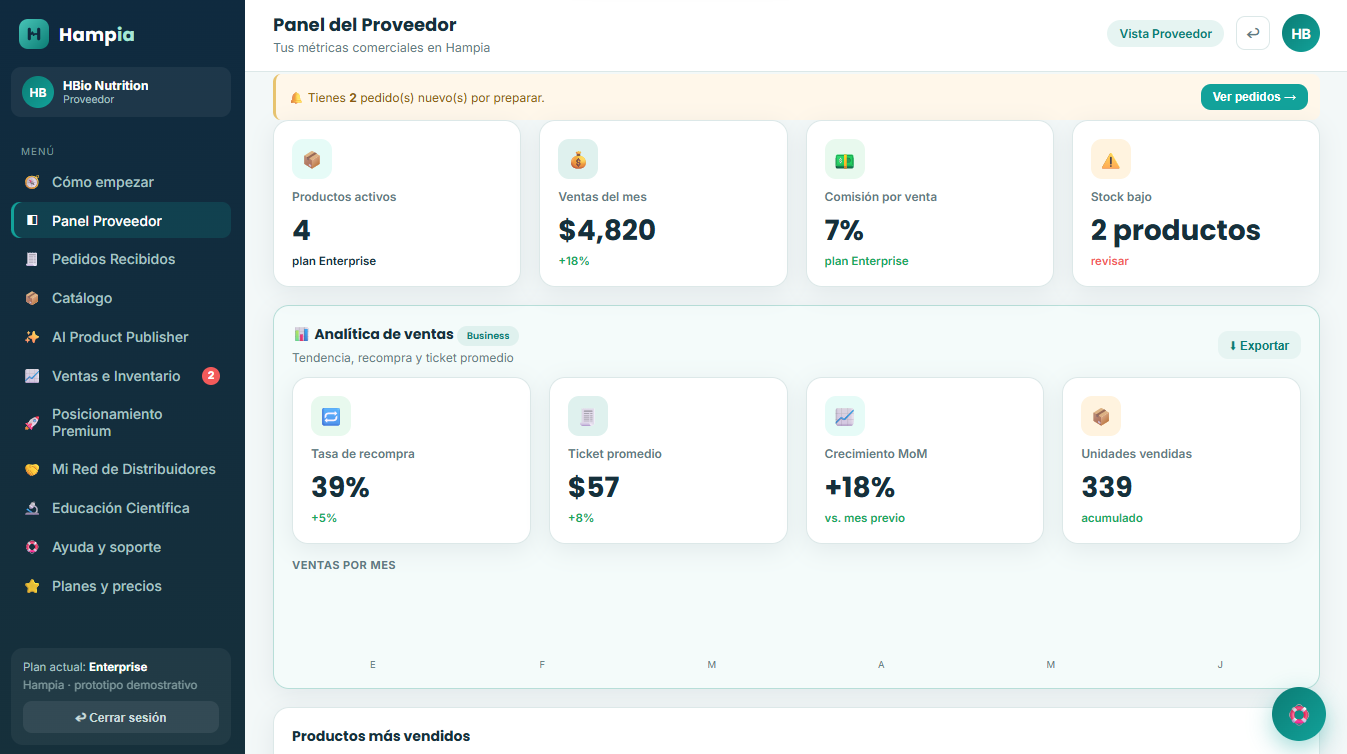The image size is (1347, 754).
Task: Click the red 2 badge on Ventas e Inventario
Action: (211, 376)
